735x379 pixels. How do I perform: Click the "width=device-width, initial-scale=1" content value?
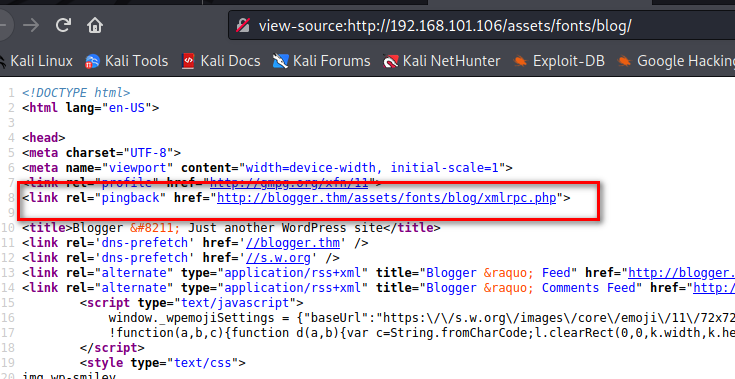(372, 168)
